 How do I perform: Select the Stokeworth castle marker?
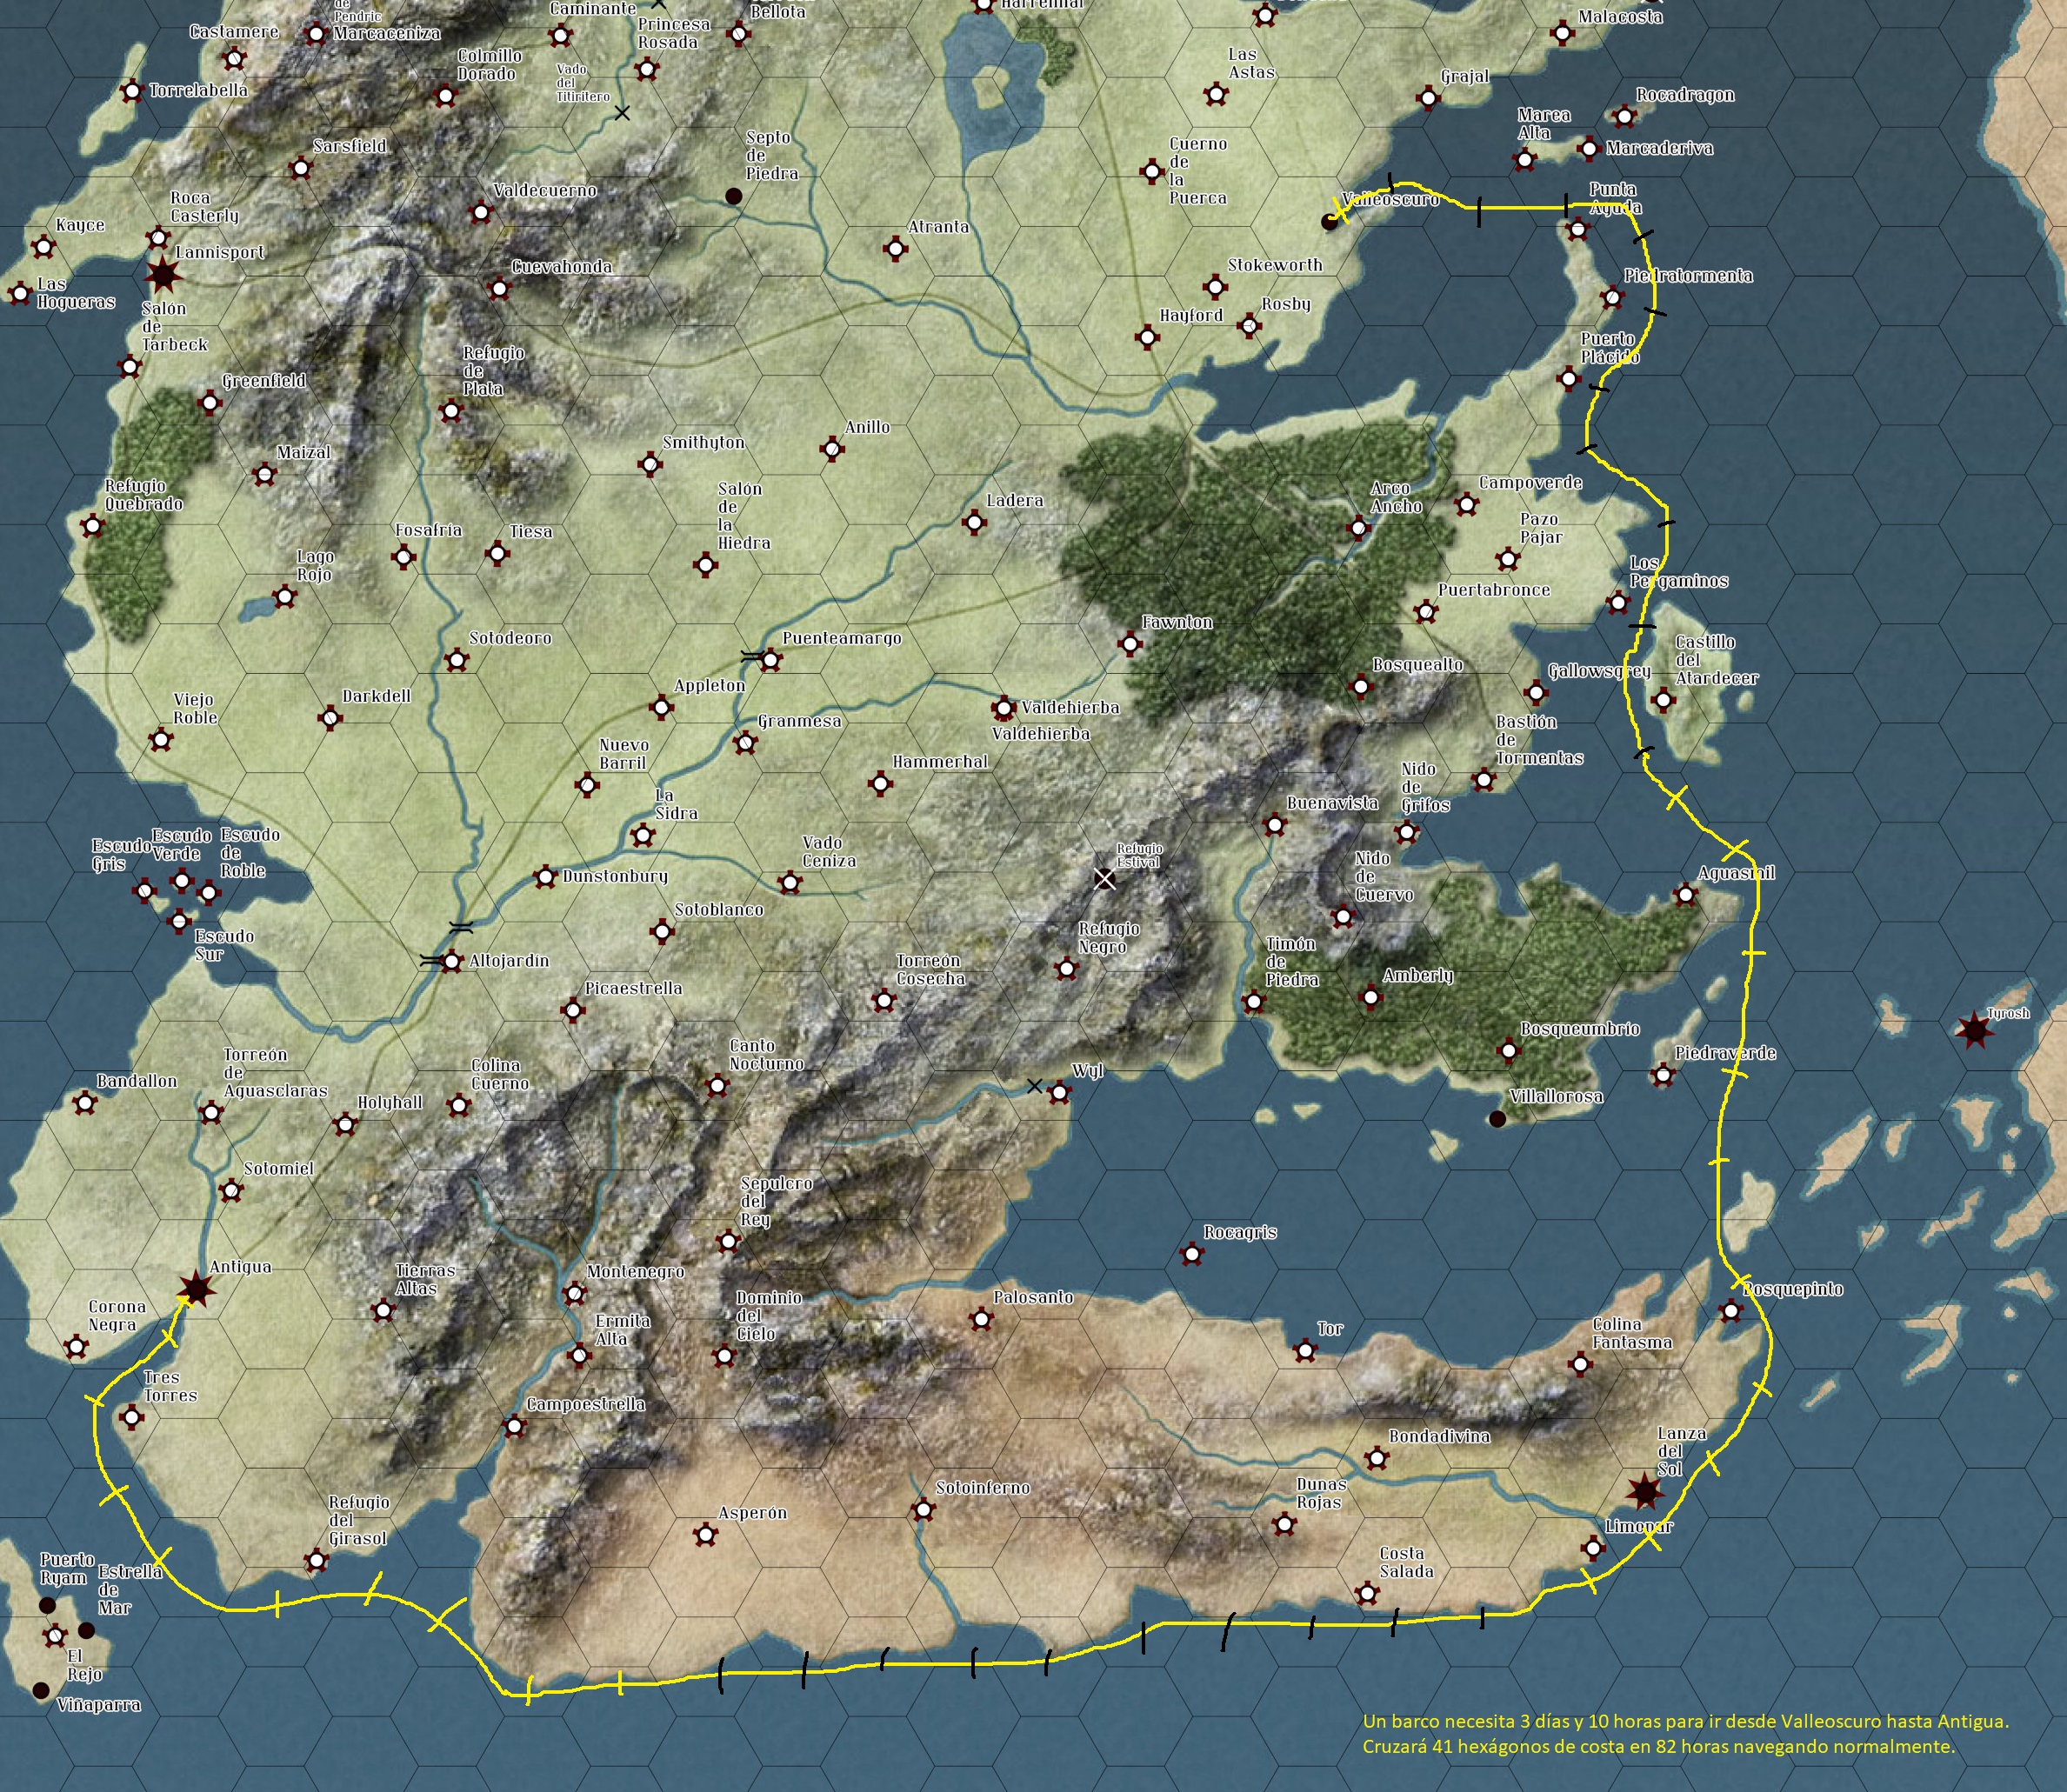(1215, 287)
